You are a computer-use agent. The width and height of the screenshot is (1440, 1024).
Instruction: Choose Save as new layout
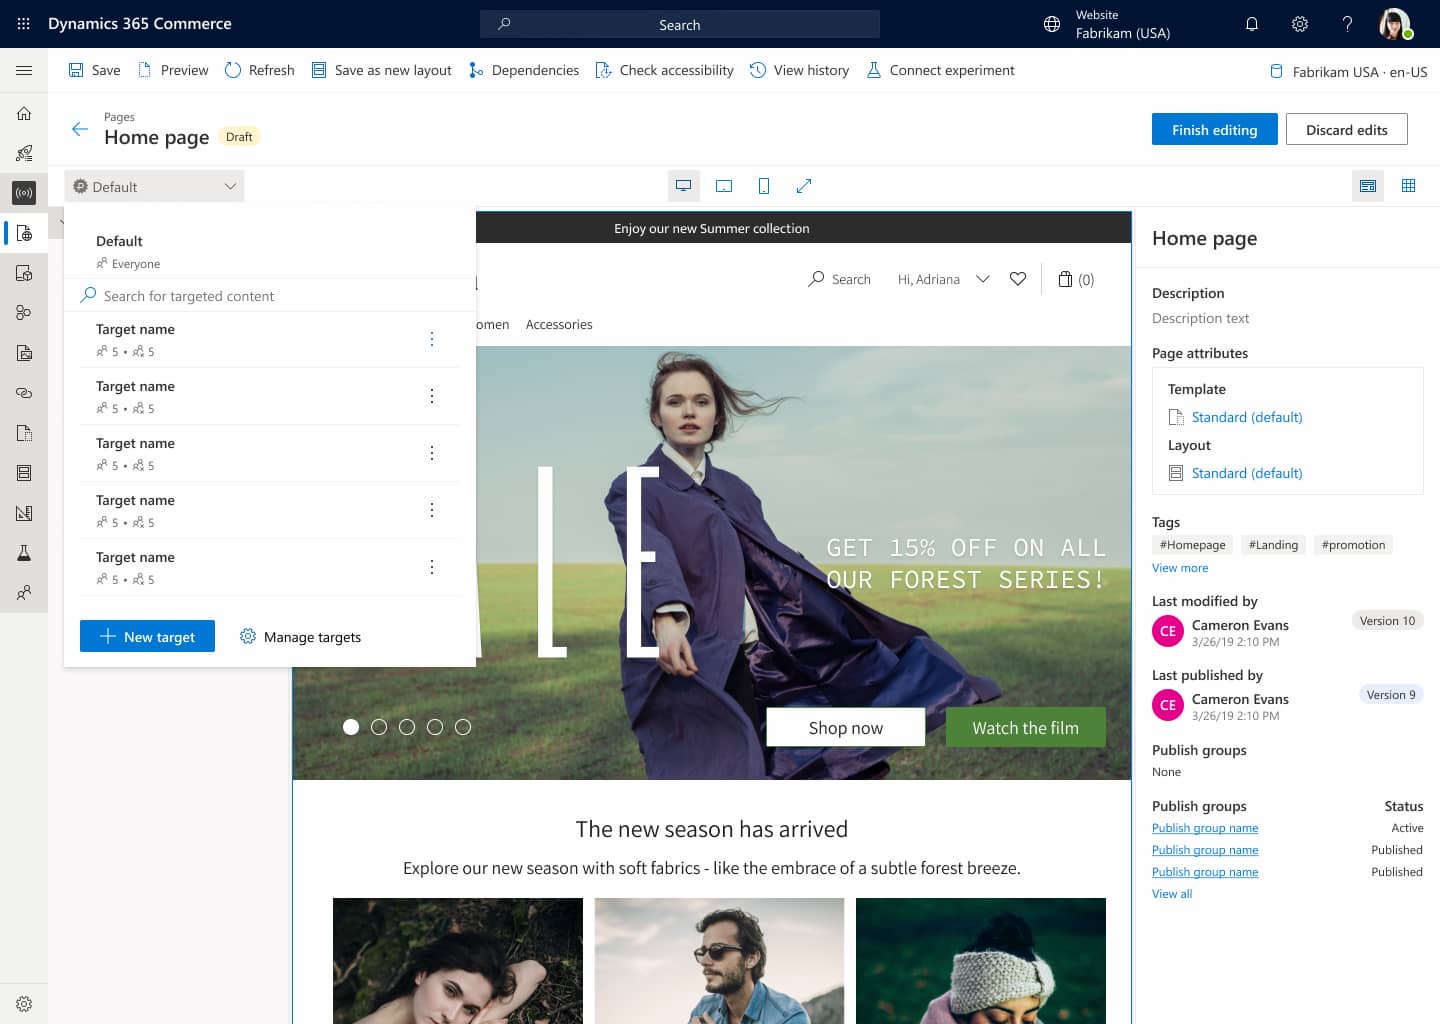(381, 70)
